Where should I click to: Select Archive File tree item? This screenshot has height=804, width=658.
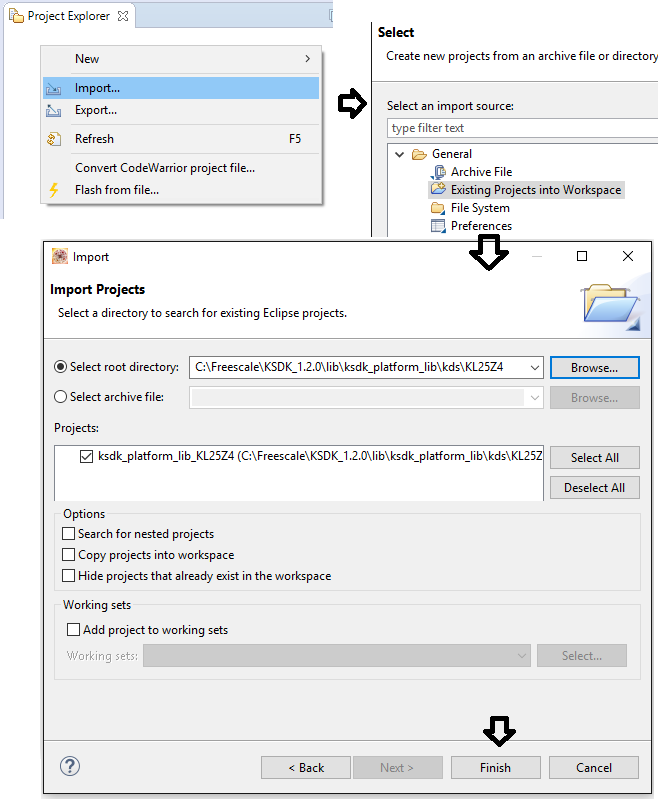[481, 172]
